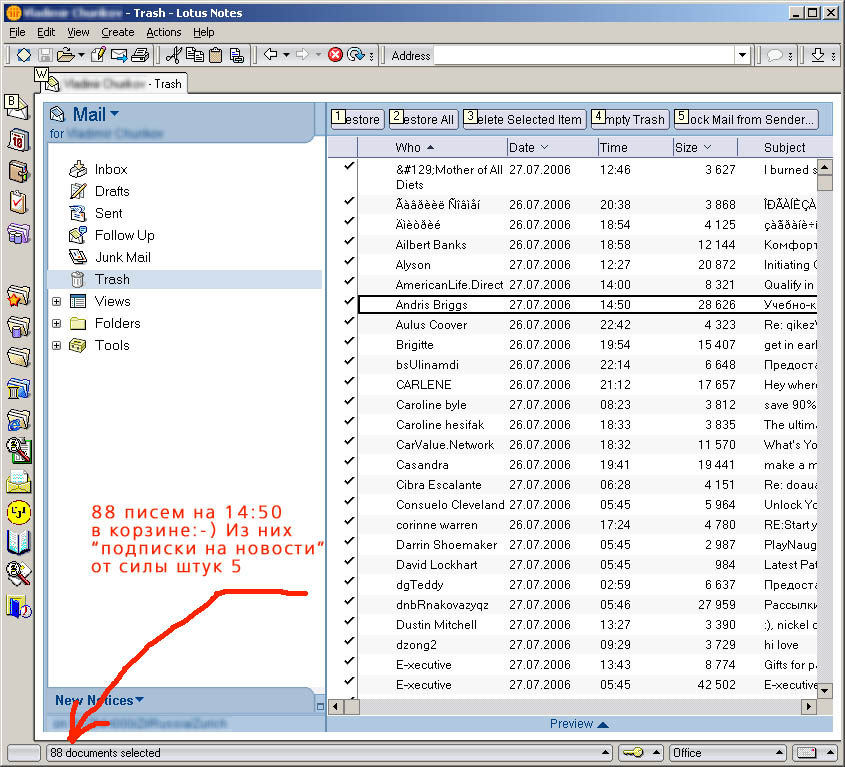Select the Inbox folder
Screen dimensions: 845x767
(x=110, y=169)
